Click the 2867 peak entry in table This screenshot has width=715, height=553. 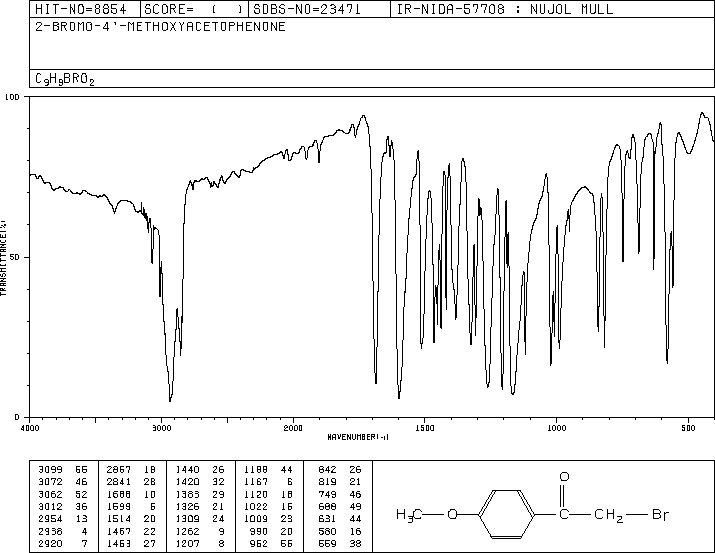(131, 469)
